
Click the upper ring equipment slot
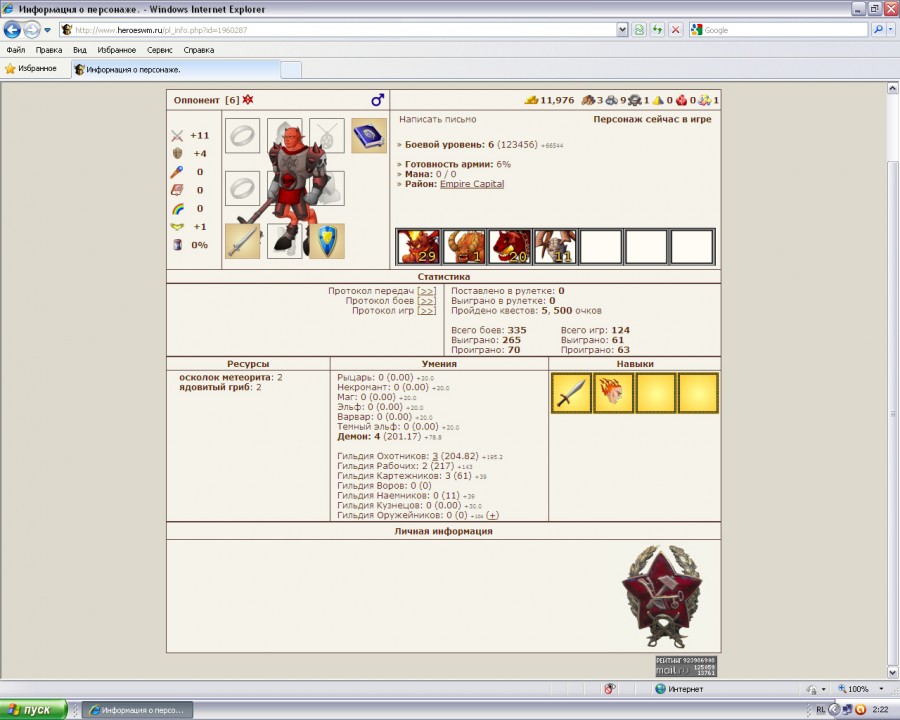pyautogui.click(x=242, y=136)
